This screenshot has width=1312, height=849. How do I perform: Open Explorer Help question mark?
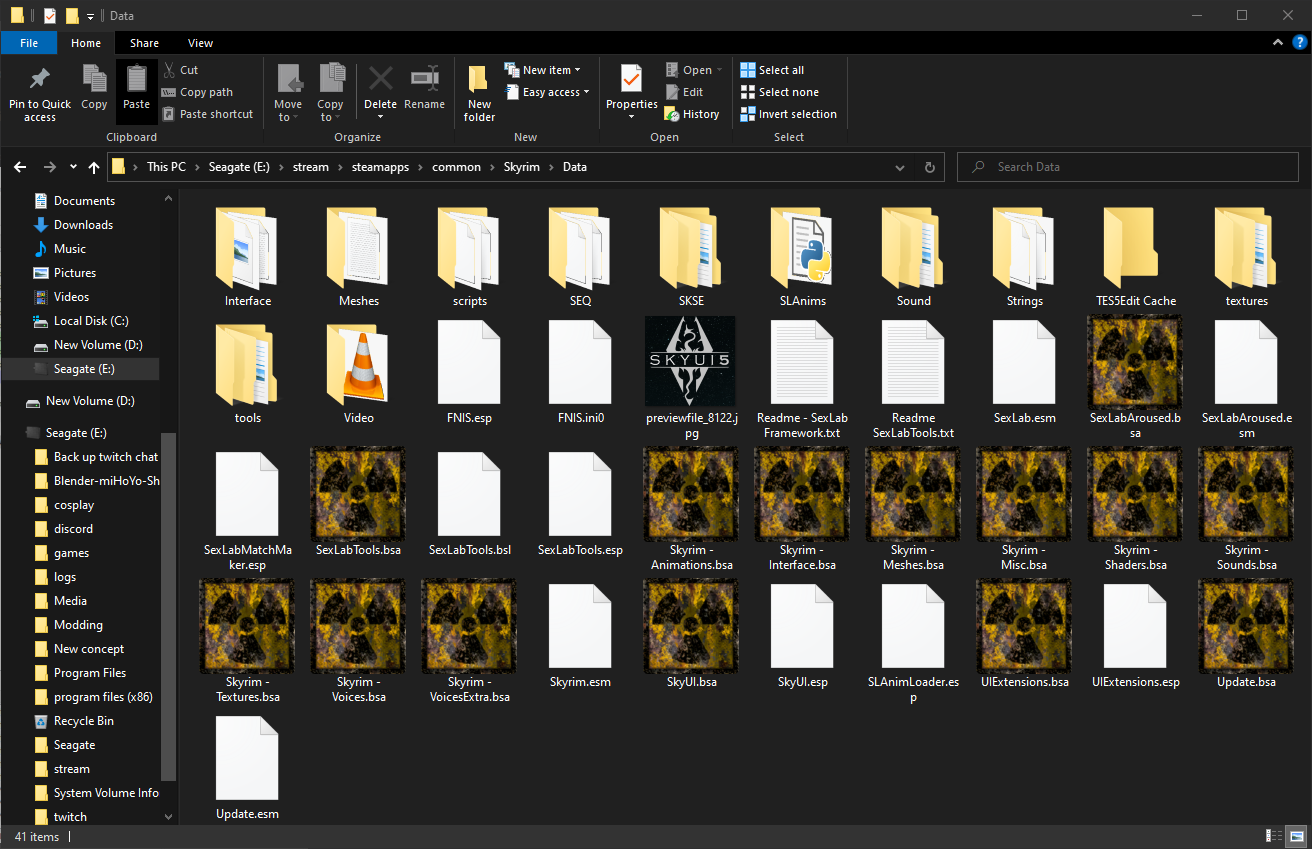[1300, 43]
